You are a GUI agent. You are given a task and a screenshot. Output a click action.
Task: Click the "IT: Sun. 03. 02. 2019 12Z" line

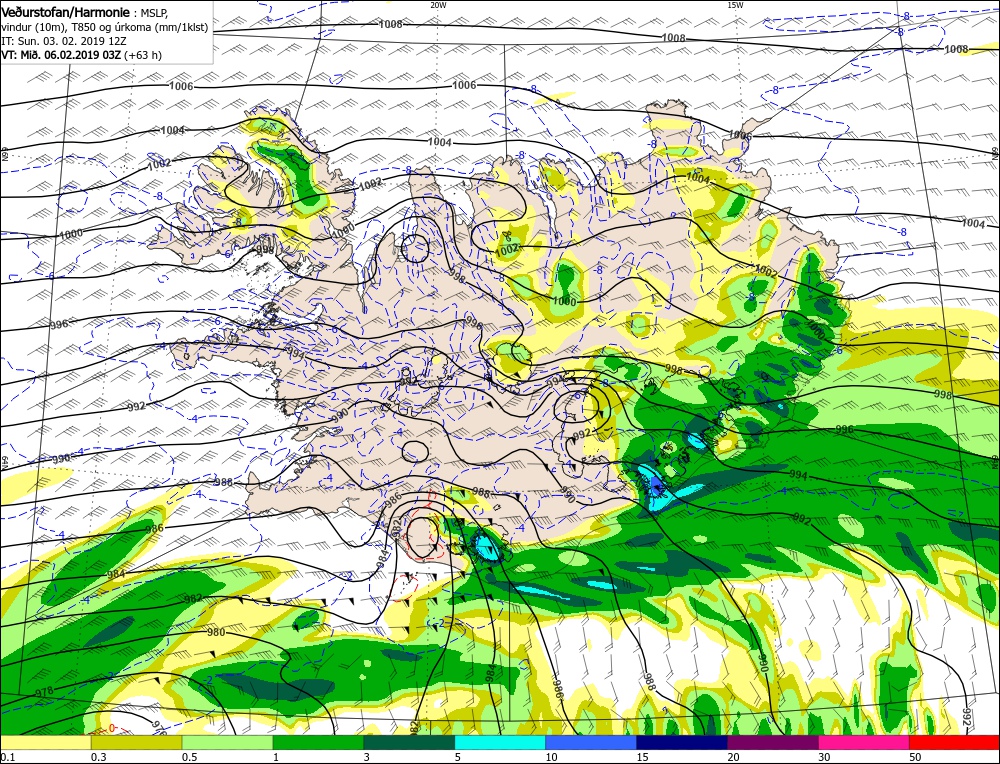click(64, 41)
